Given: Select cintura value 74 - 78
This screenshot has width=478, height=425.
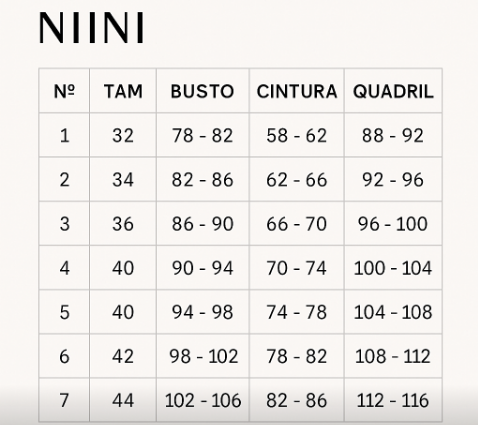Looking at the screenshot, I should tap(297, 312).
